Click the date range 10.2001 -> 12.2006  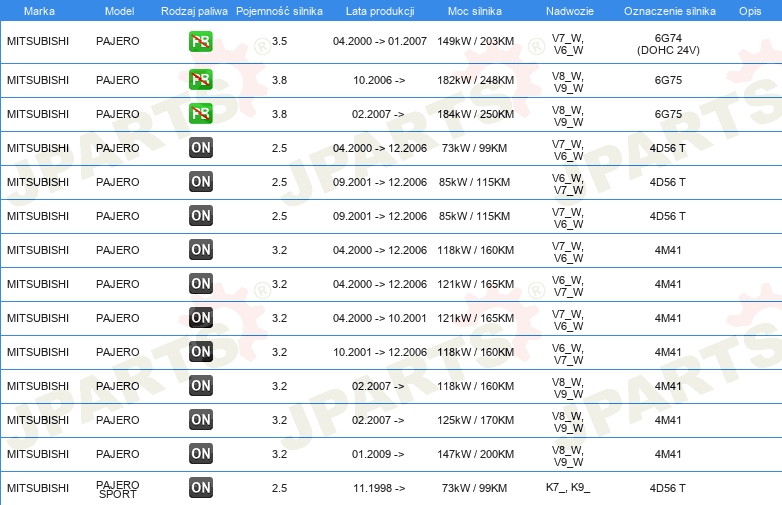coord(380,352)
